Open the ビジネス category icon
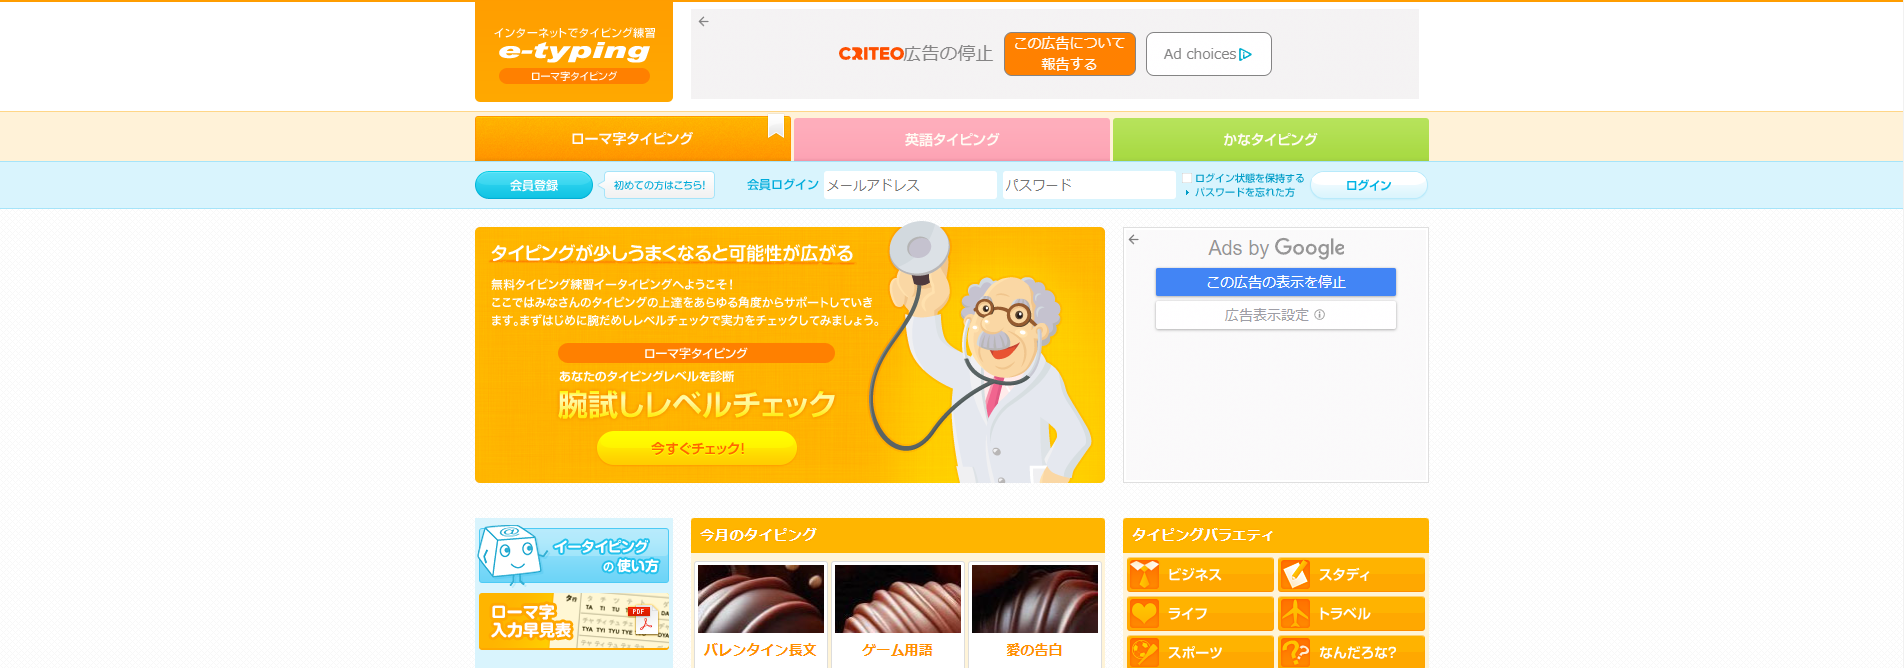 (1144, 575)
